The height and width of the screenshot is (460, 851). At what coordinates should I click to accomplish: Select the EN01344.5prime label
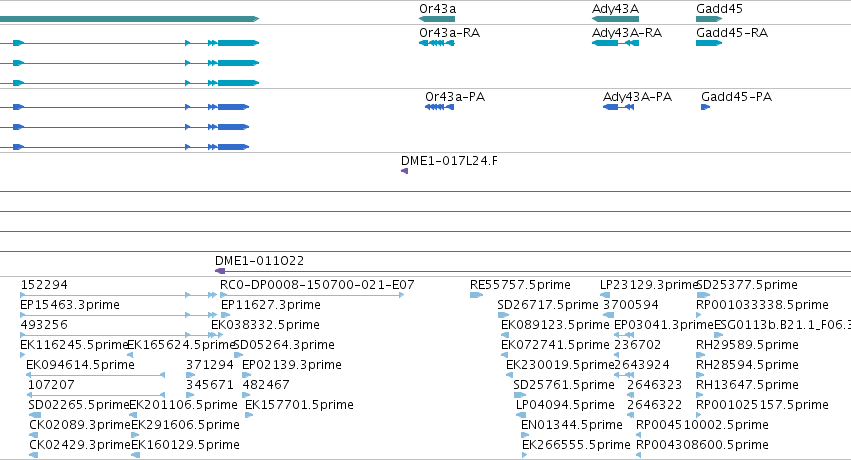point(571,424)
